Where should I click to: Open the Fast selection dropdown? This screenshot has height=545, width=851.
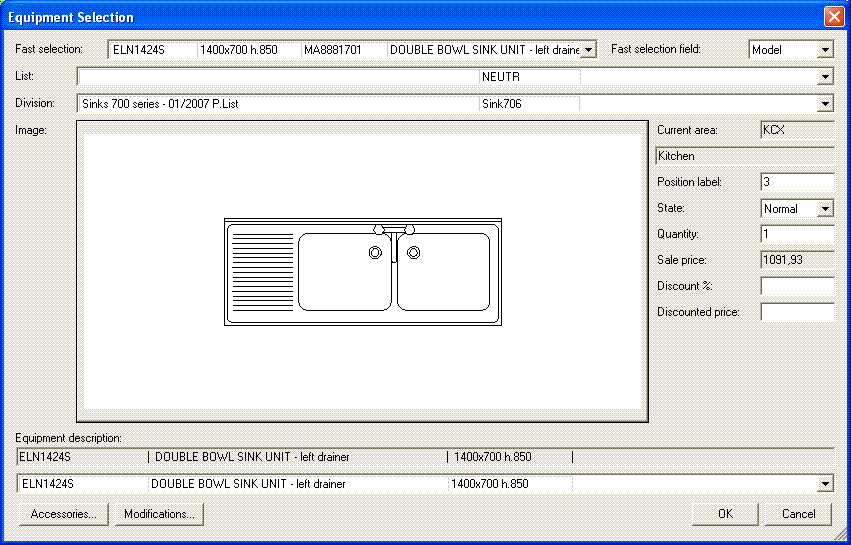coord(588,49)
